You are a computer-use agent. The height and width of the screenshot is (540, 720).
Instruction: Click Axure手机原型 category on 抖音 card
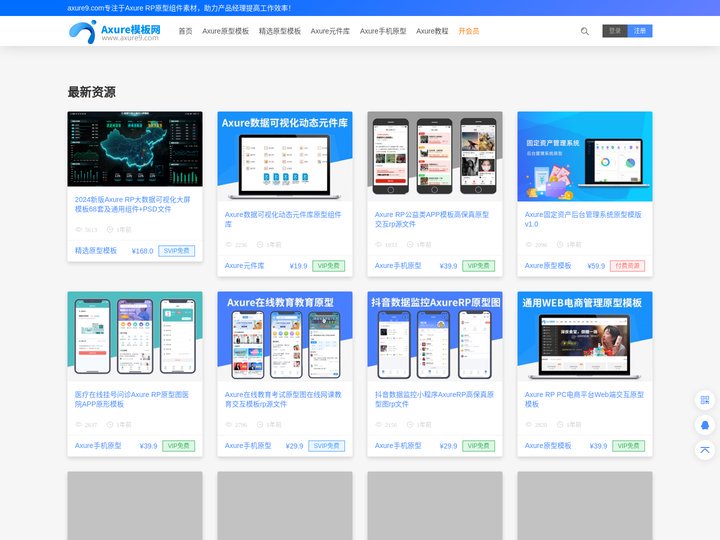pos(398,445)
